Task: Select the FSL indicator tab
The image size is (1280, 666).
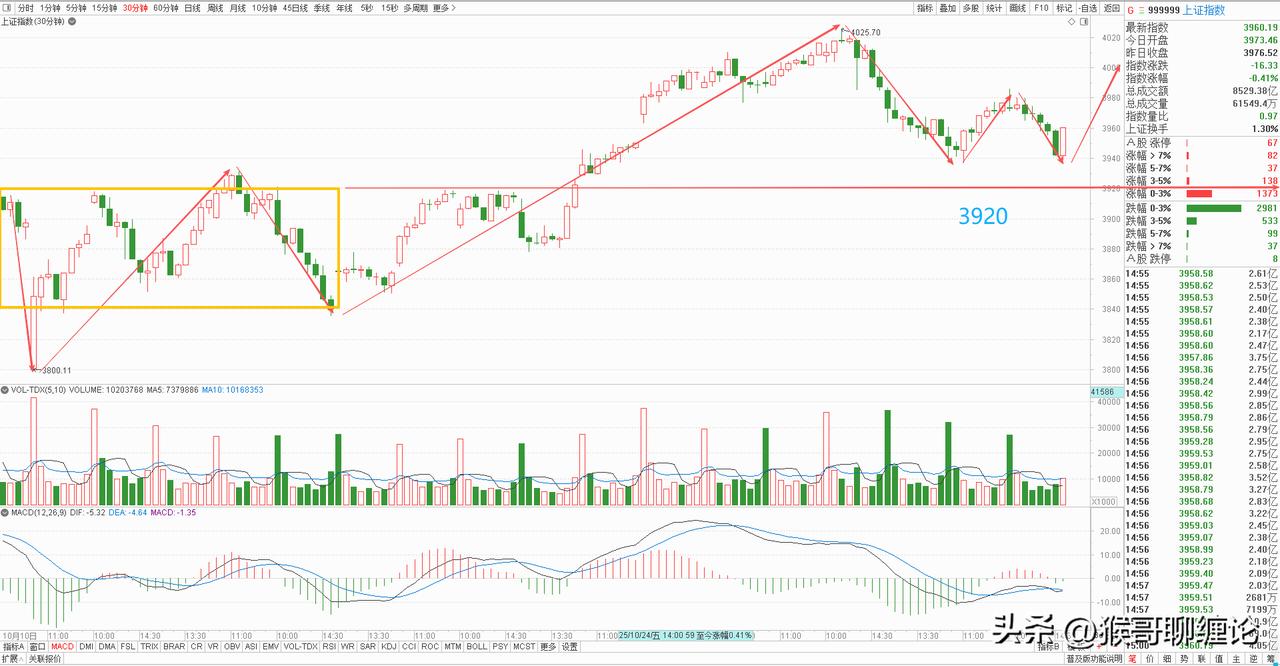Action: 128,647
